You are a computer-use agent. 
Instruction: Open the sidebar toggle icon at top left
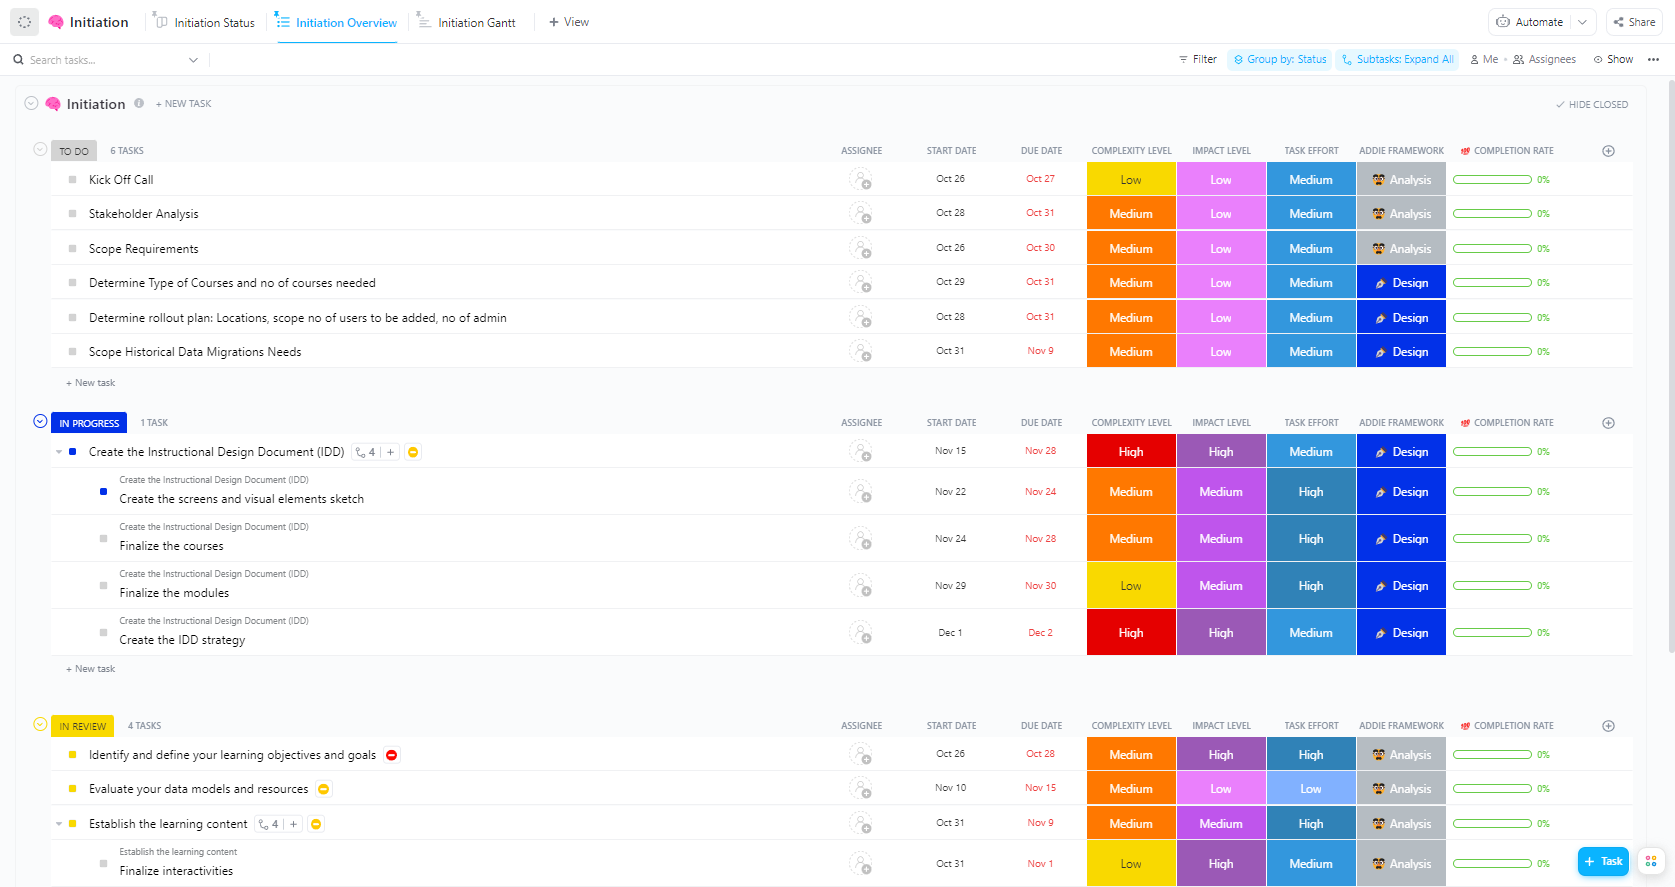(x=25, y=22)
